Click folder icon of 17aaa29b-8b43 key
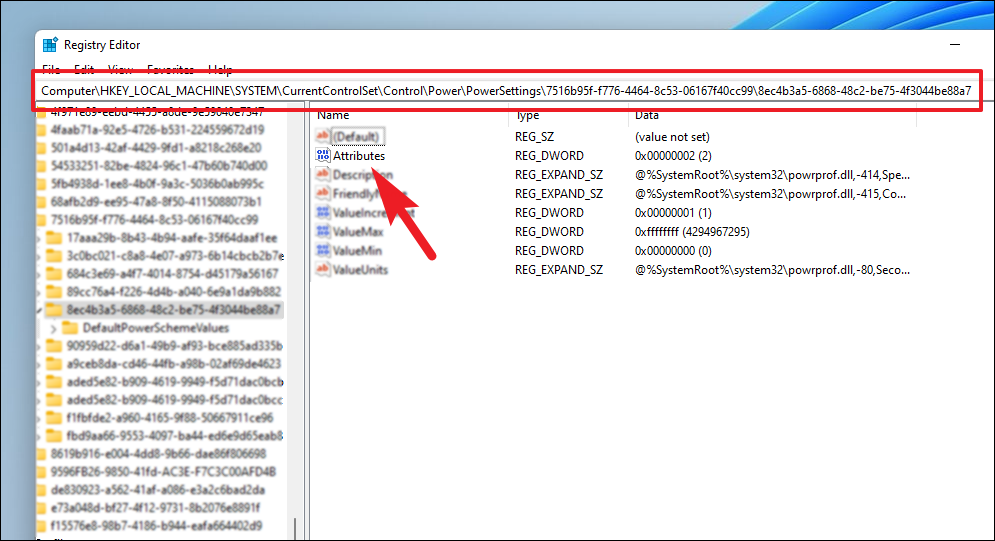The width and height of the screenshot is (995, 541). tap(55, 238)
